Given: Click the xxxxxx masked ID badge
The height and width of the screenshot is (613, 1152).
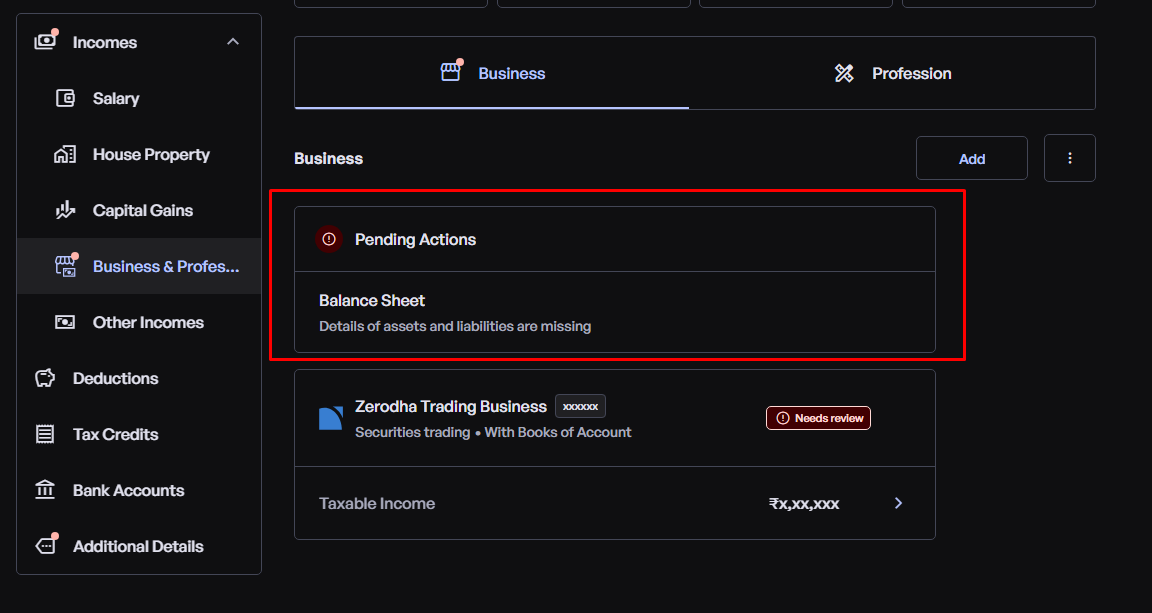Looking at the screenshot, I should [580, 406].
